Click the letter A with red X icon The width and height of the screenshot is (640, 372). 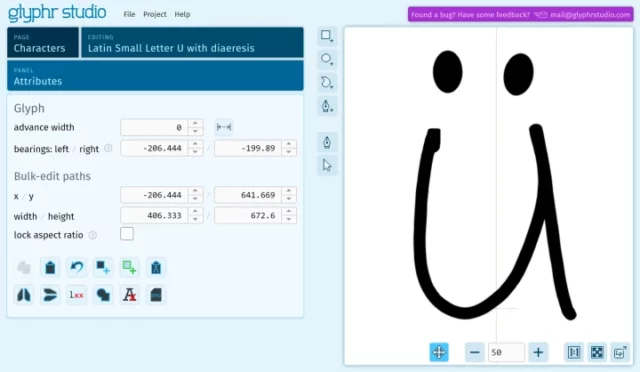129,294
